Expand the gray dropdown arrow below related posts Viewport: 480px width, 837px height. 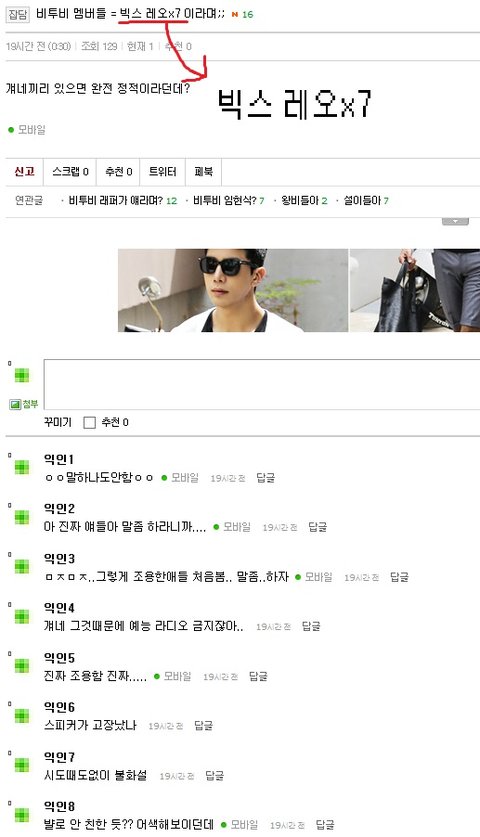click(x=455, y=221)
